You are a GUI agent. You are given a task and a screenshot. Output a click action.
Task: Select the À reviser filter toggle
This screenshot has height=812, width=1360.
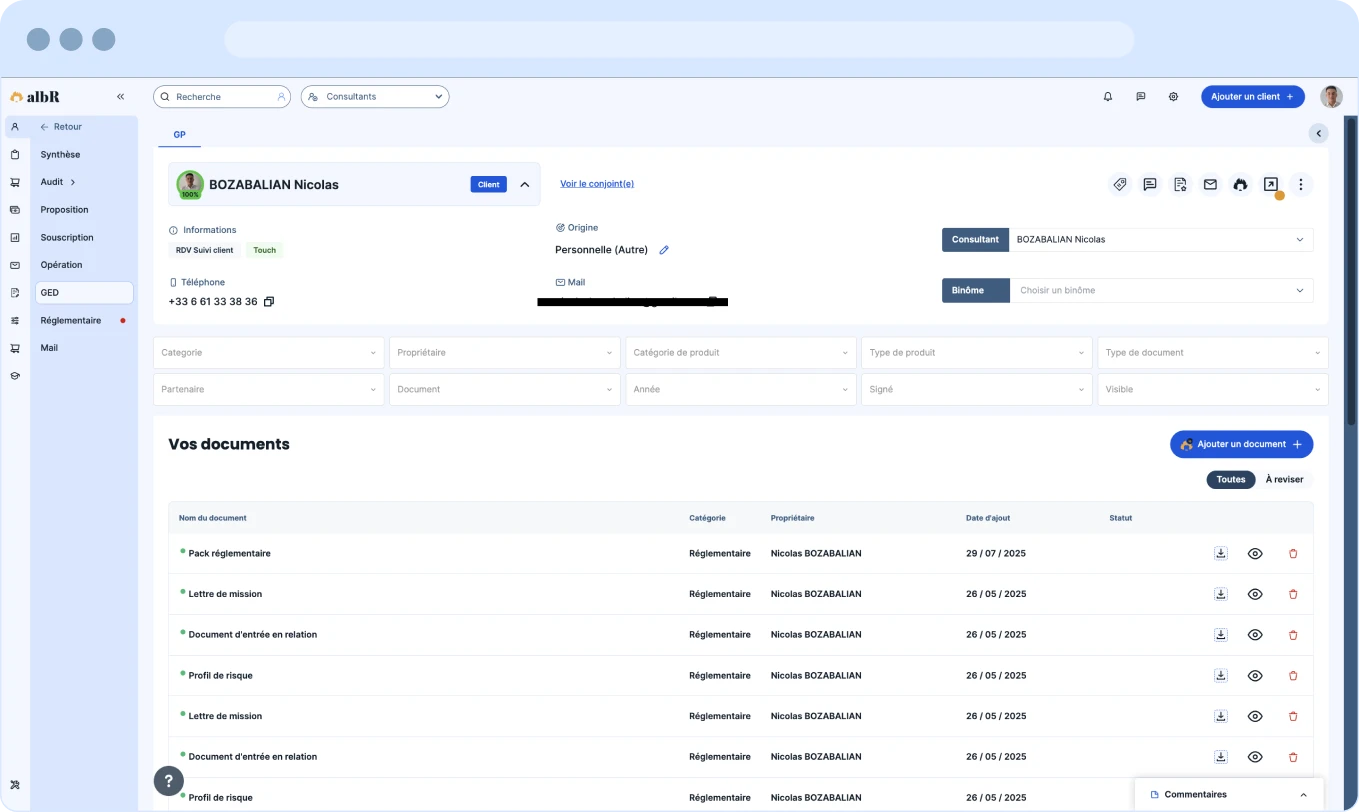click(x=1284, y=480)
